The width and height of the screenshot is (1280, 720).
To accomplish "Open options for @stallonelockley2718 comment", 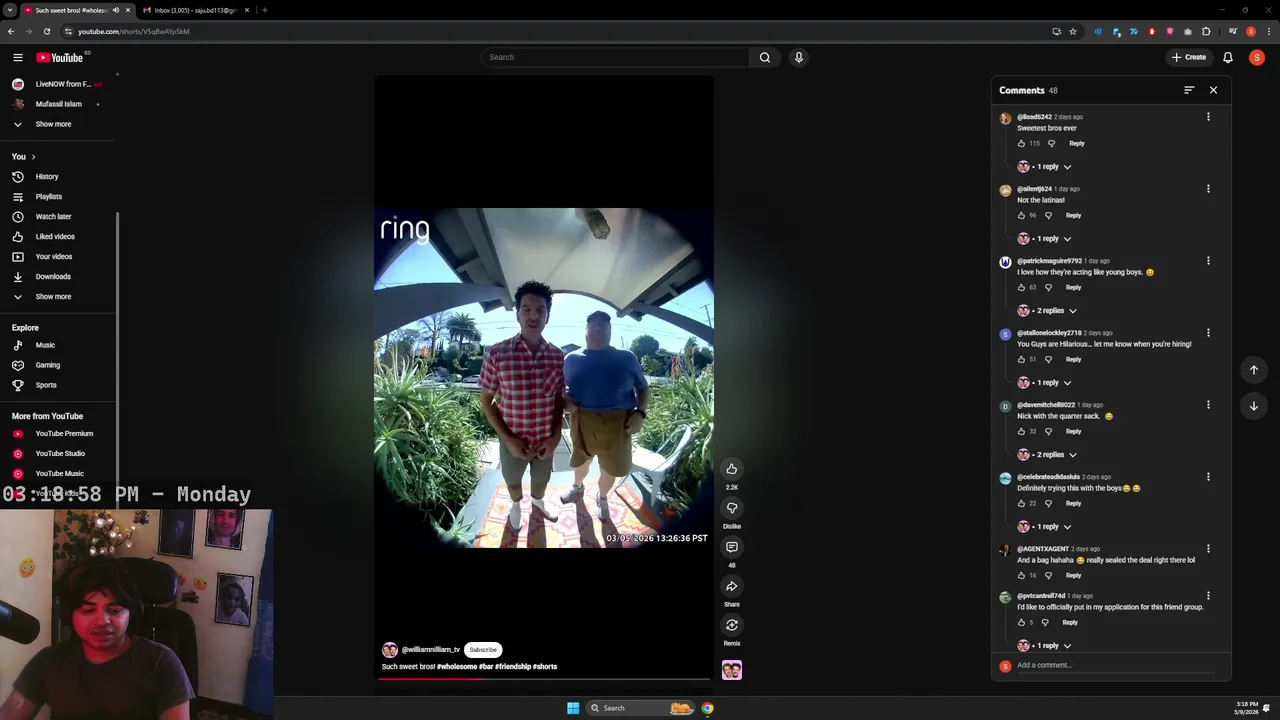I will [1208, 333].
